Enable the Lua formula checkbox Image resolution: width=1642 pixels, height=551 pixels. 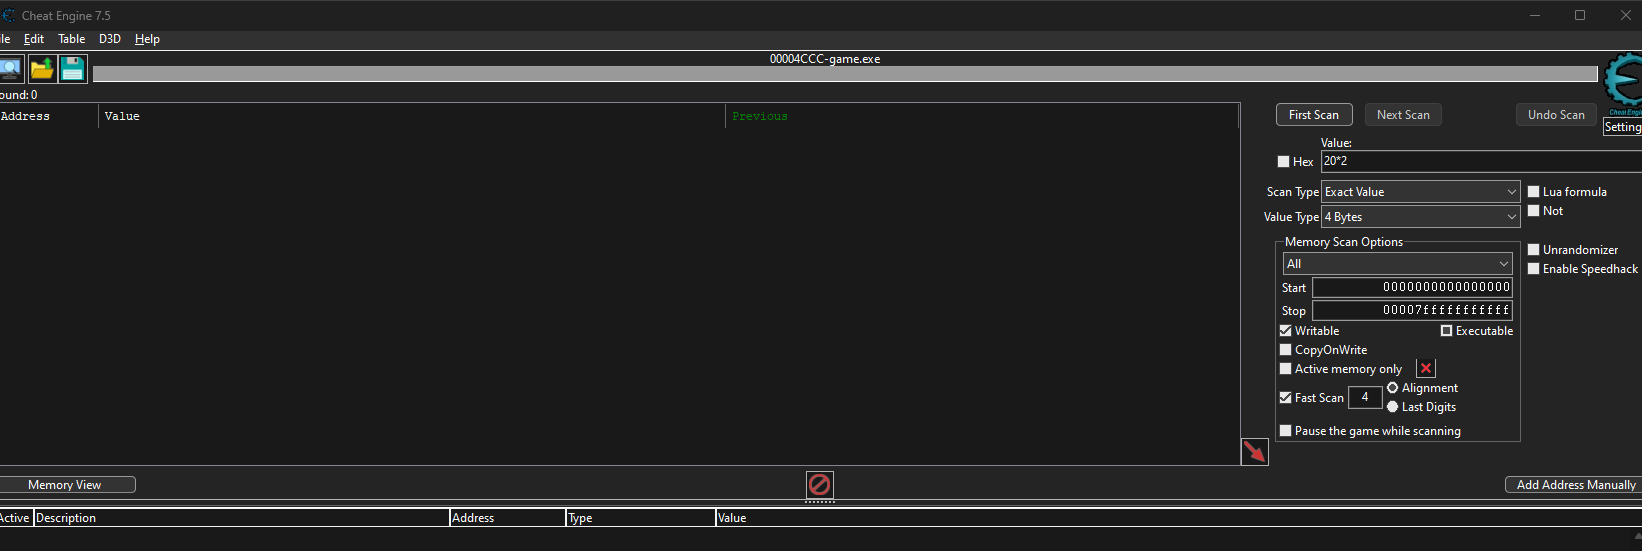coord(1534,192)
